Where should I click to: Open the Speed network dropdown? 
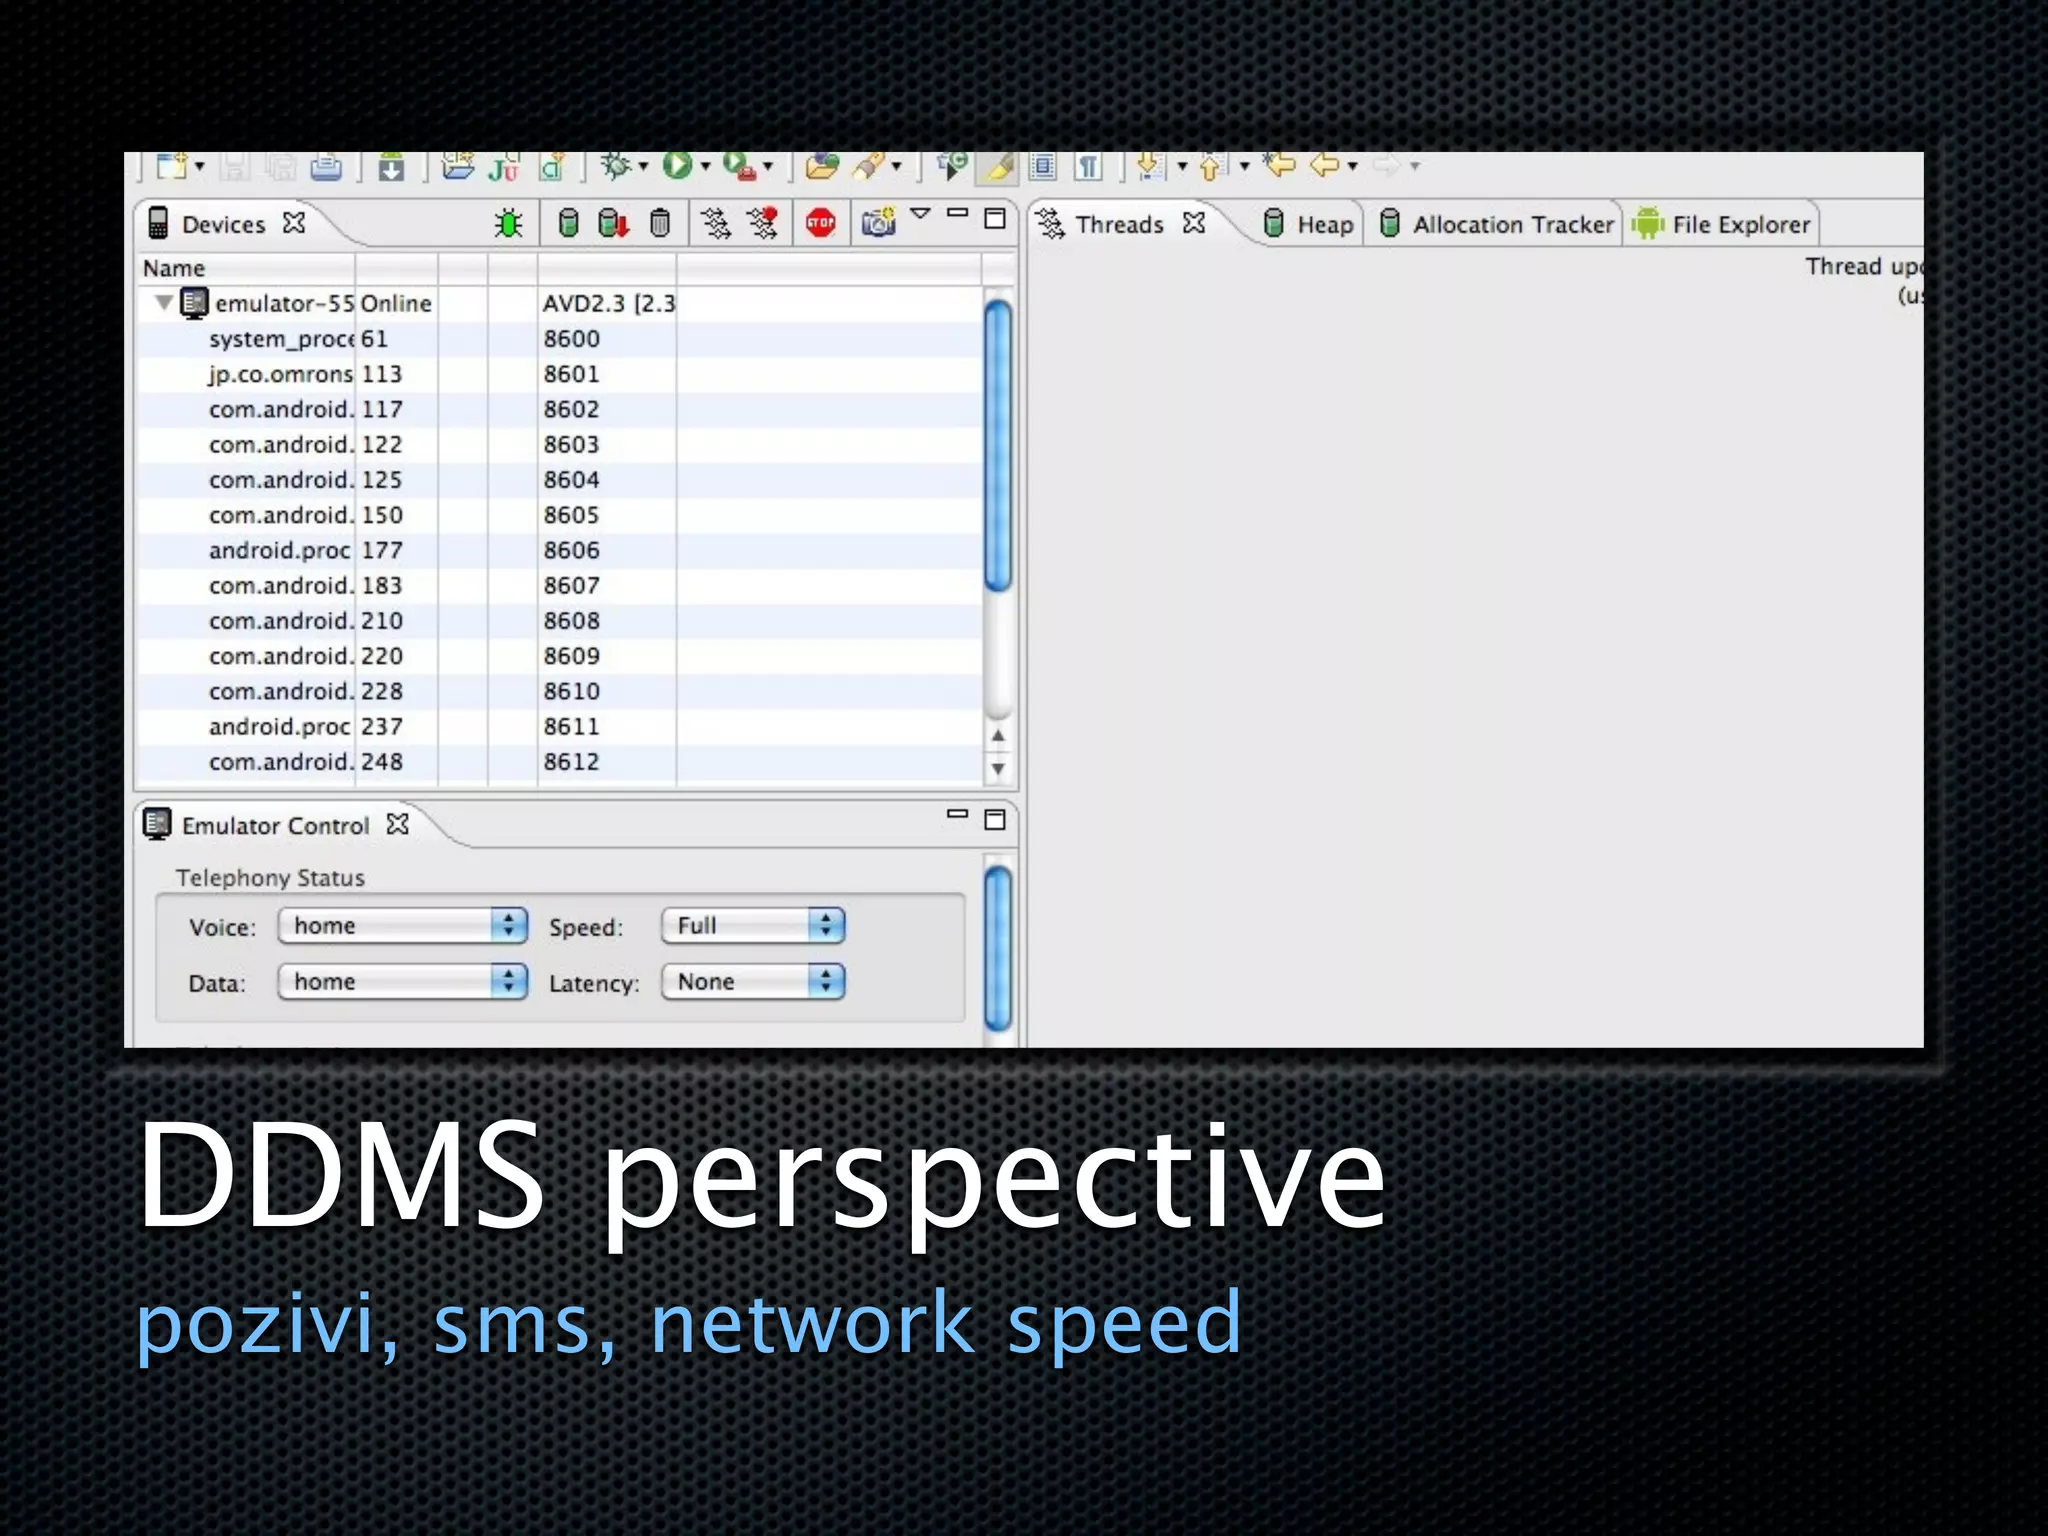point(753,925)
